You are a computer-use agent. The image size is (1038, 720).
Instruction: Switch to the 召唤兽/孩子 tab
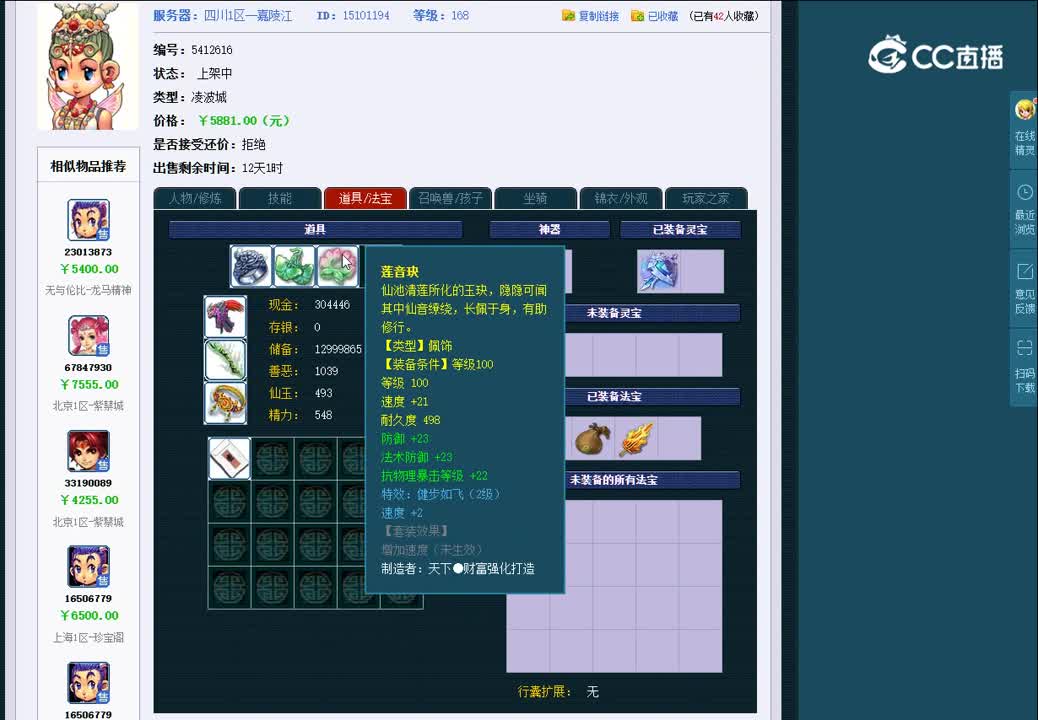coord(450,198)
